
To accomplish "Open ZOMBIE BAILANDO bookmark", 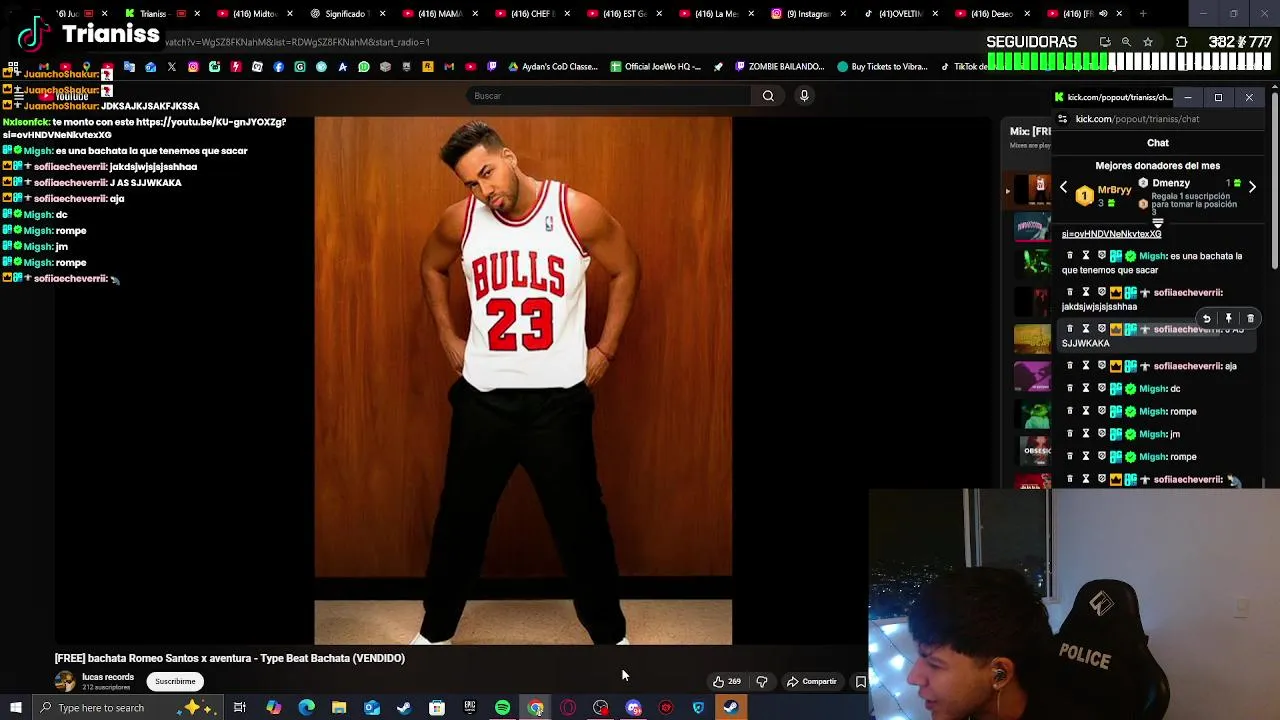I will point(779,67).
